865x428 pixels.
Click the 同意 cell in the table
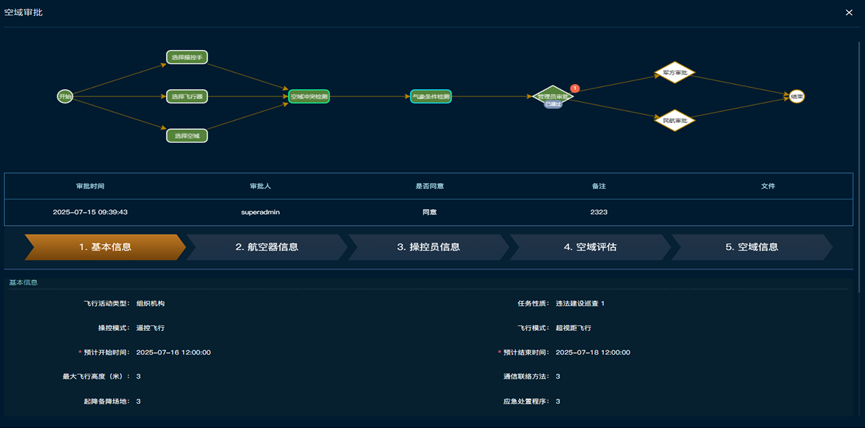(430, 212)
